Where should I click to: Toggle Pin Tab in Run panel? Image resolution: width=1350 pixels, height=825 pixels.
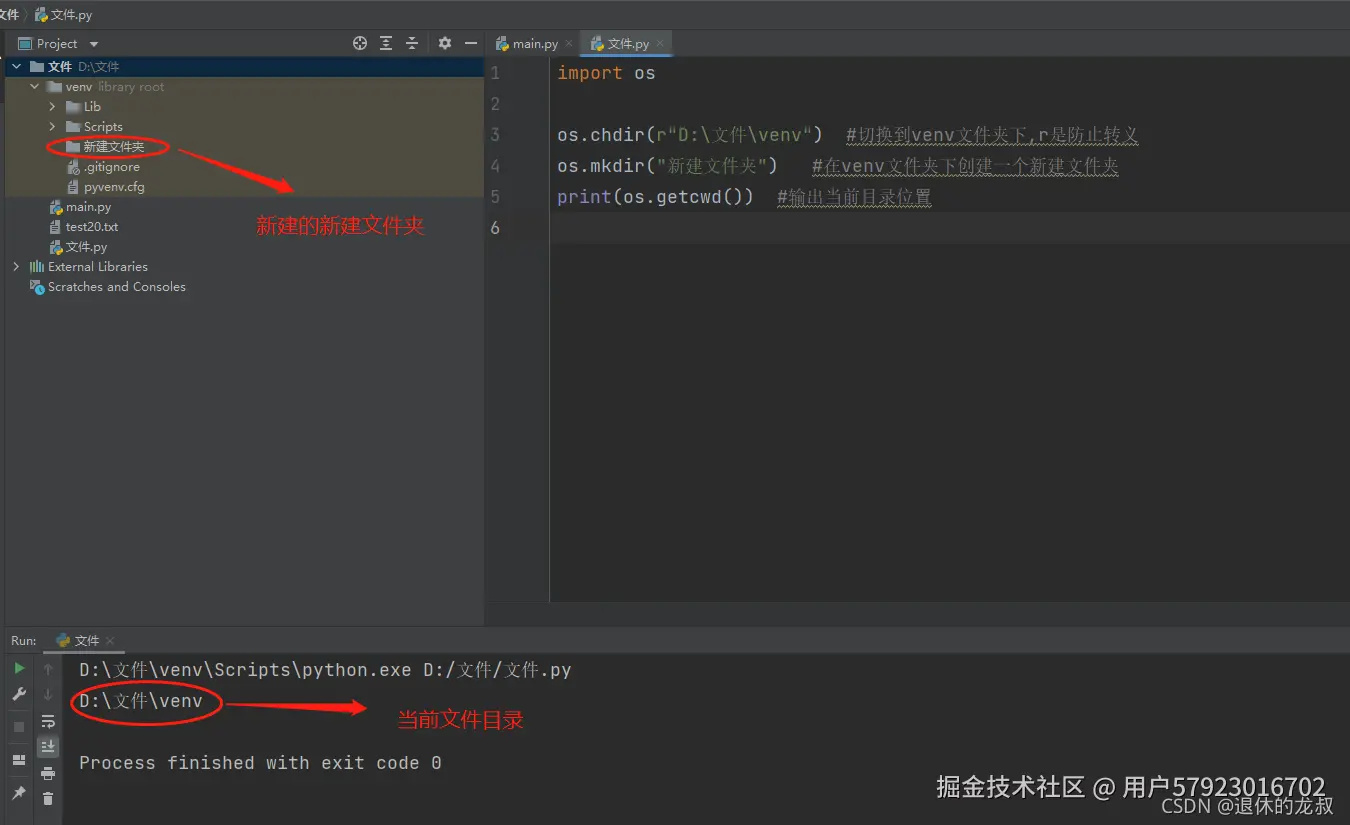[19, 793]
